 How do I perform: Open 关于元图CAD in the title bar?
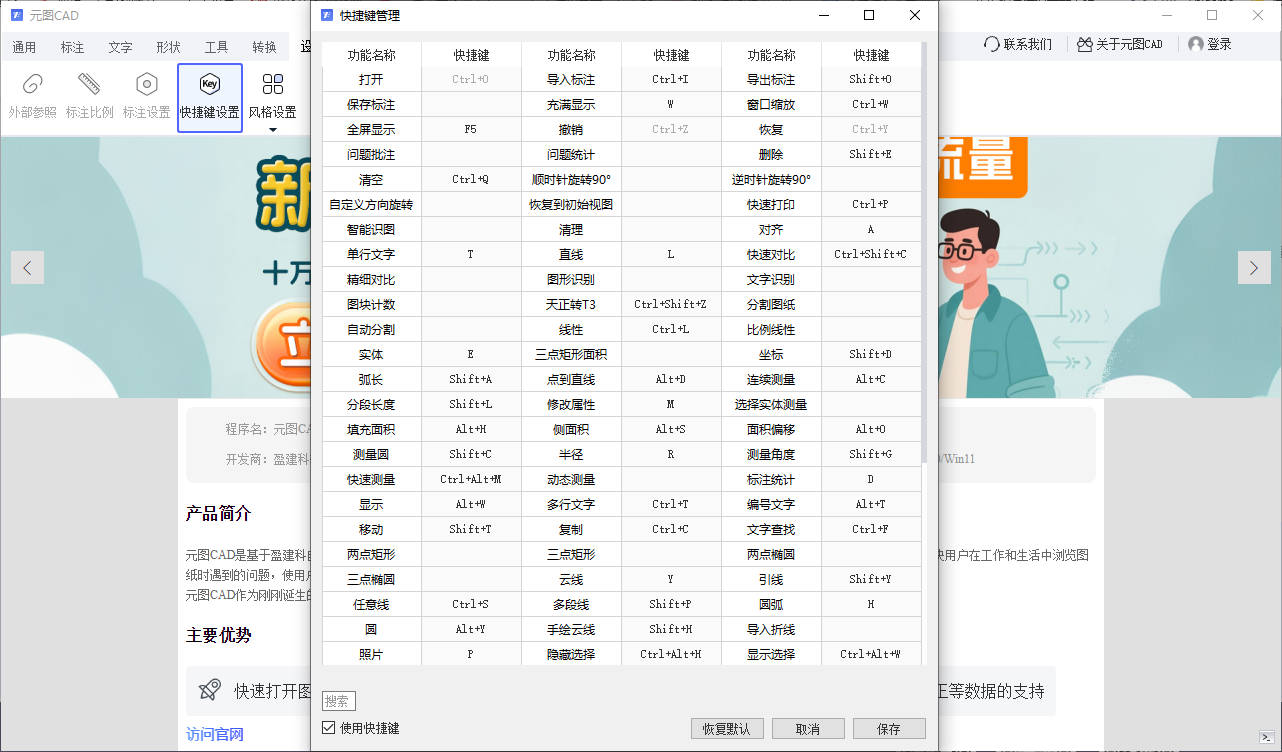1120,44
